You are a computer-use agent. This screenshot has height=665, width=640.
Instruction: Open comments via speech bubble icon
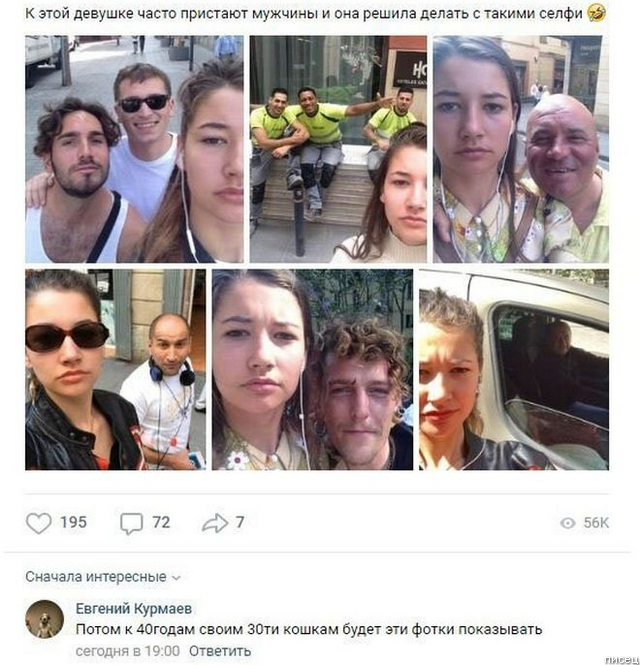[x=131, y=523]
